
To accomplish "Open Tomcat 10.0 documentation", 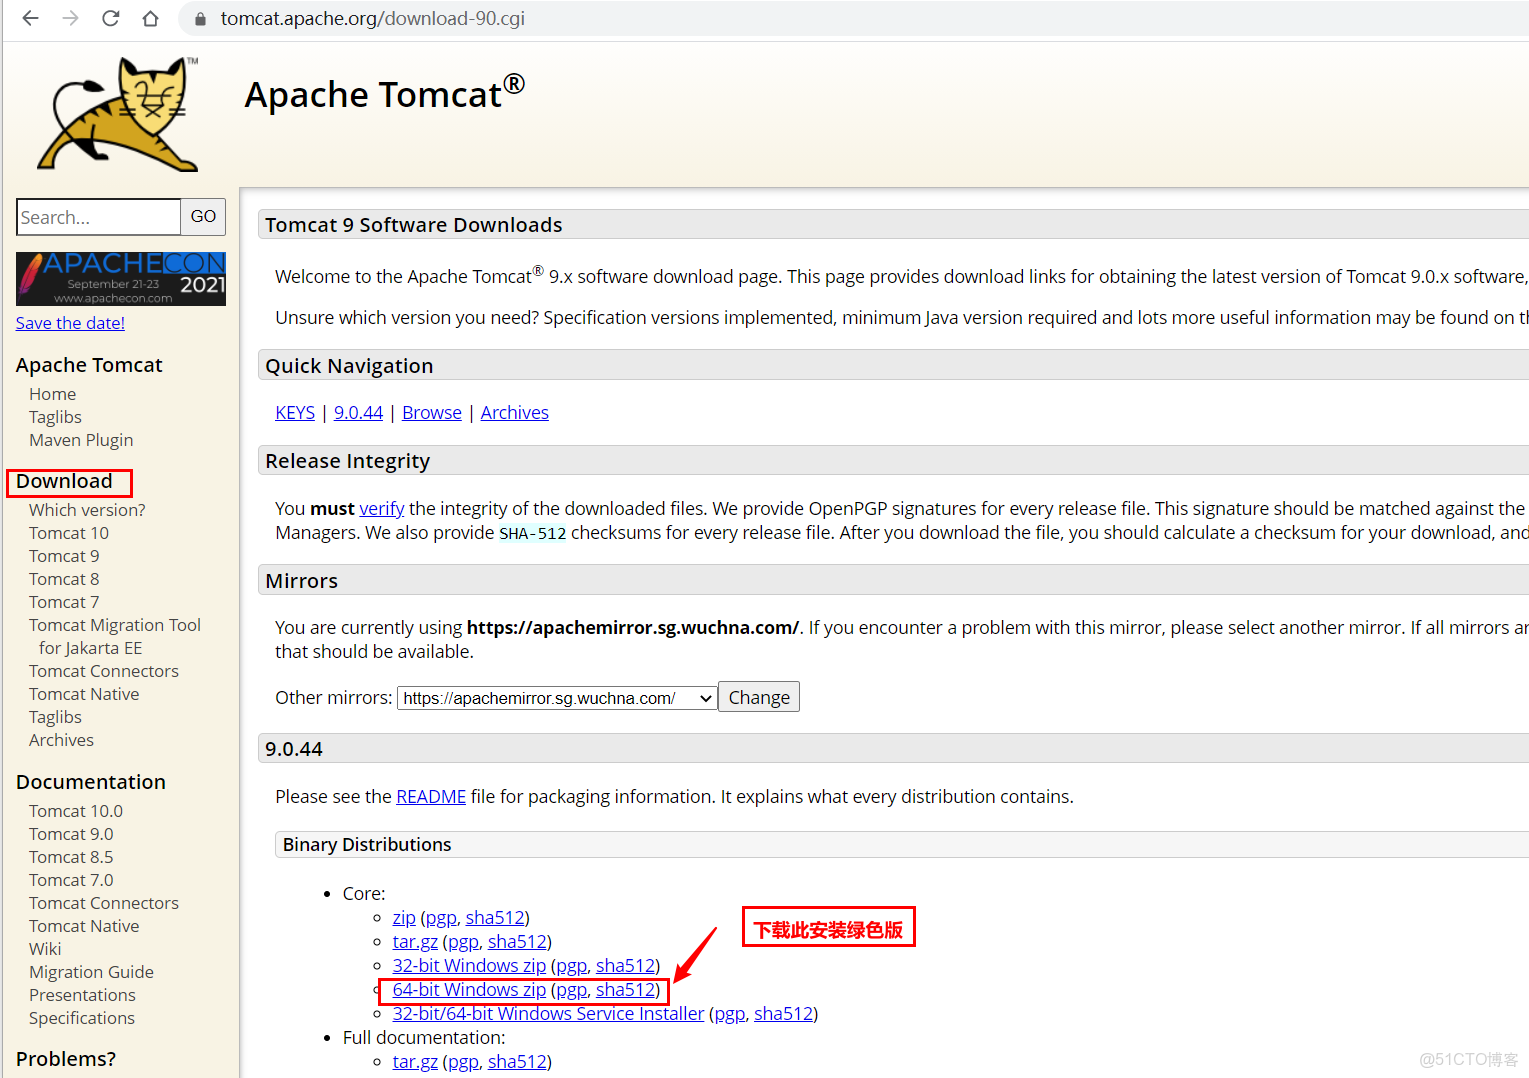I will click(76, 811).
